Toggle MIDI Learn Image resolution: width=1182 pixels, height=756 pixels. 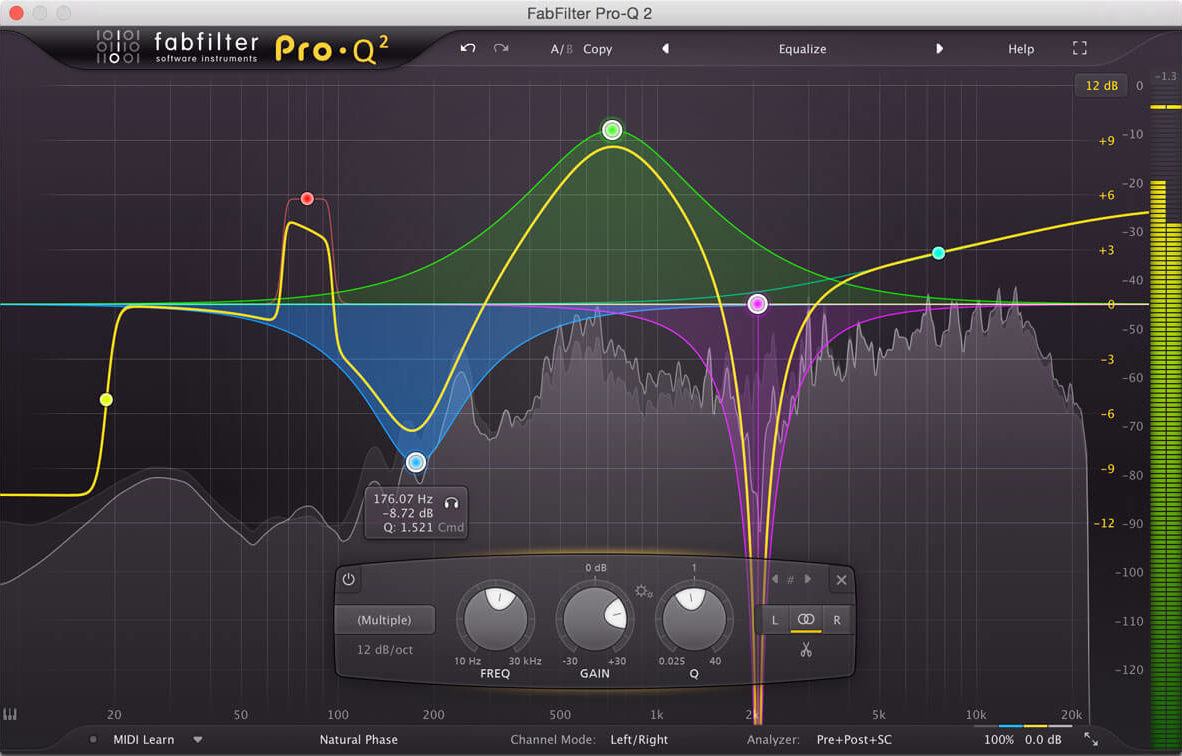tap(143, 739)
